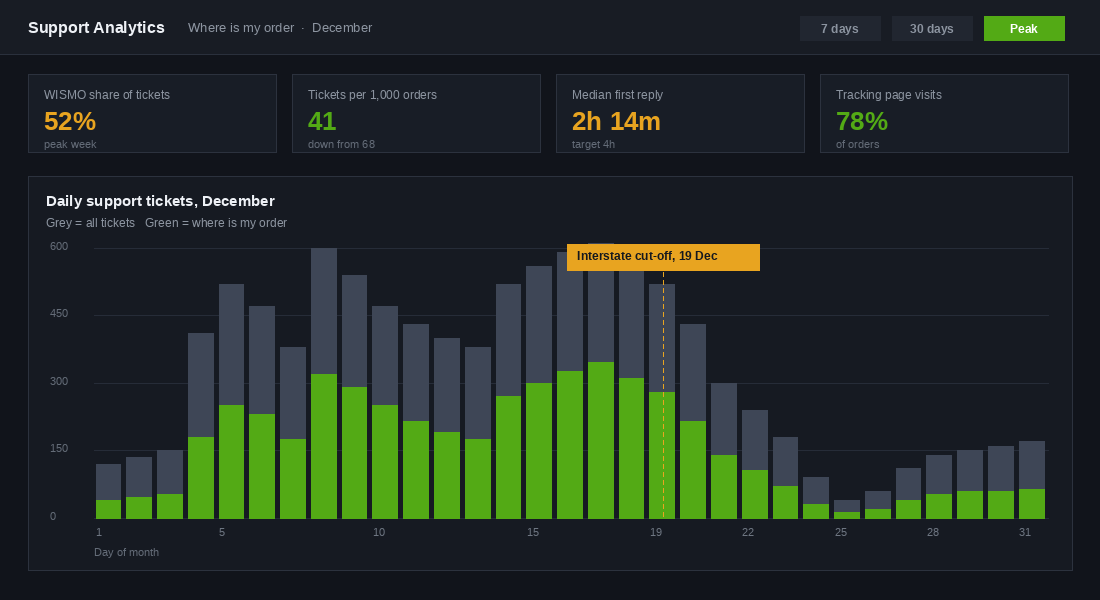
Task: Click the day 15 bar in chart
Action: click(x=539, y=392)
